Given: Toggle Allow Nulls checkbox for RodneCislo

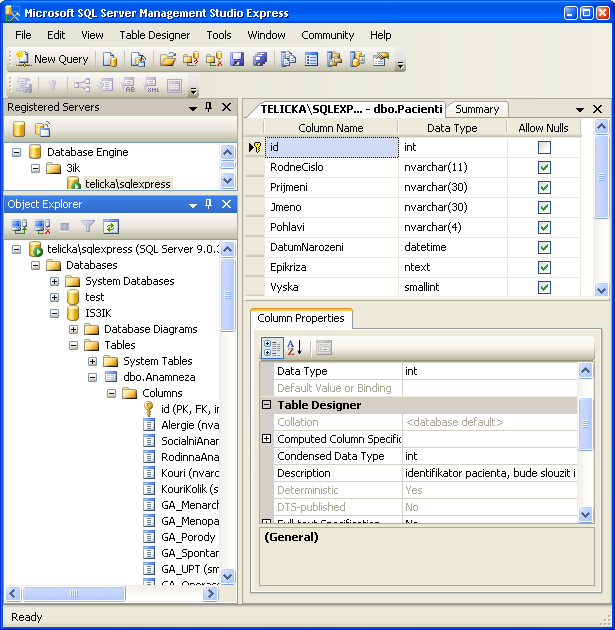Looking at the screenshot, I should (544, 168).
